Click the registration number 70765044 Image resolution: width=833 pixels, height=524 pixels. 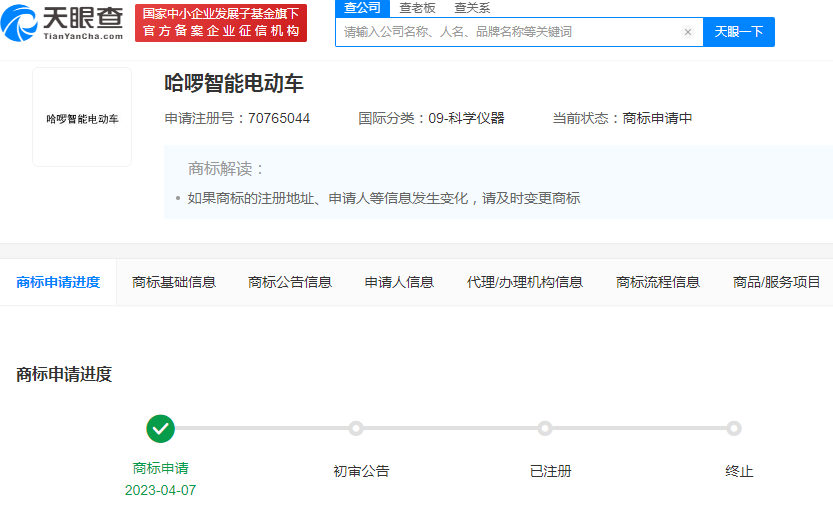click(x=279, y=118)
